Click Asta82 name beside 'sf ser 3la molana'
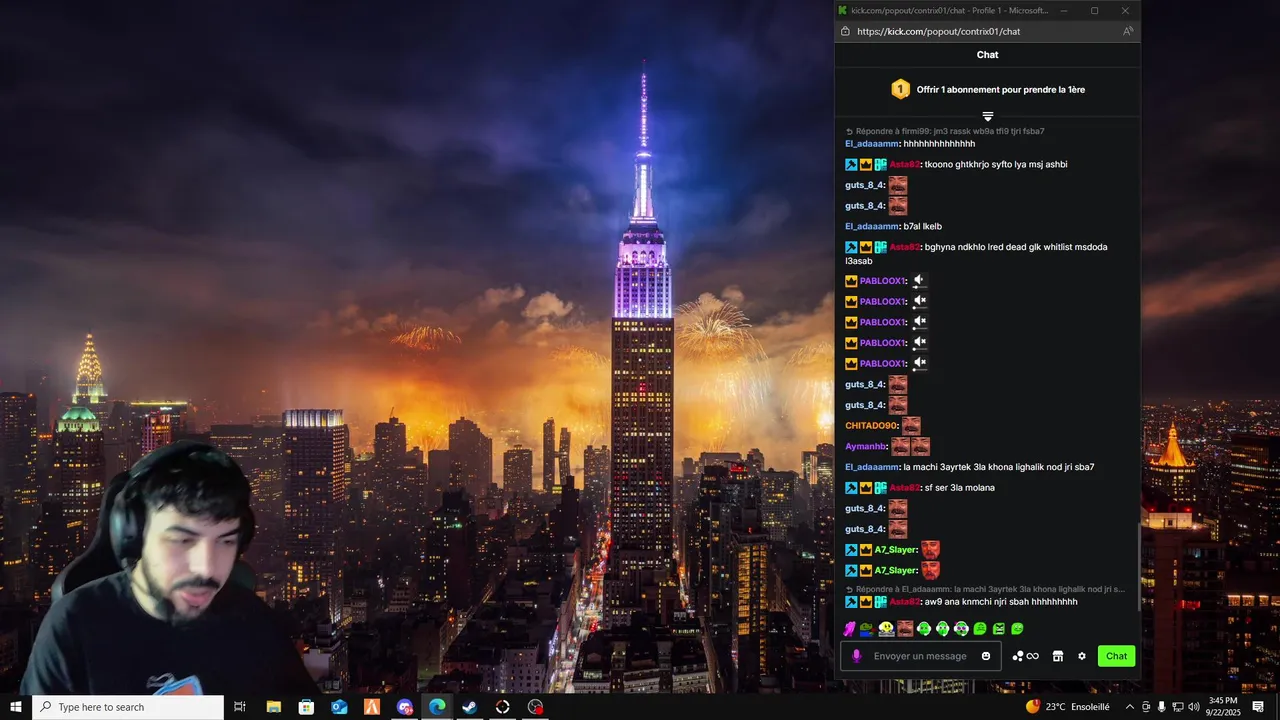Viewport: 1280px width, 720px height. point(905,488)
